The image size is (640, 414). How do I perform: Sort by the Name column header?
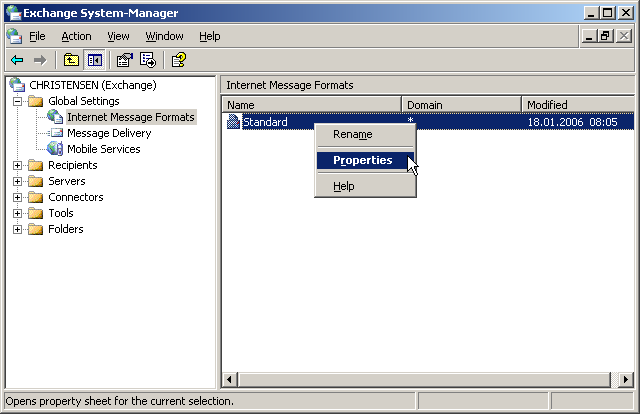(312, 105)
